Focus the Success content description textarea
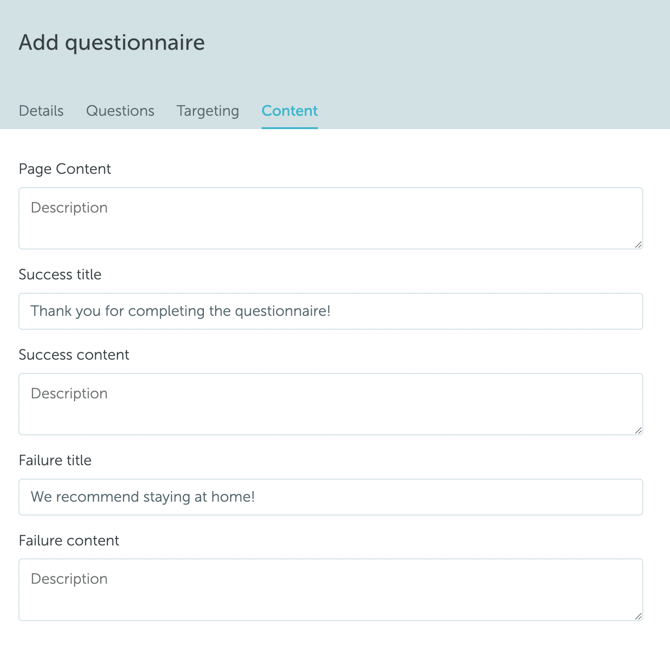This screenshot has height=652, width=670. [x=330, y=404]
